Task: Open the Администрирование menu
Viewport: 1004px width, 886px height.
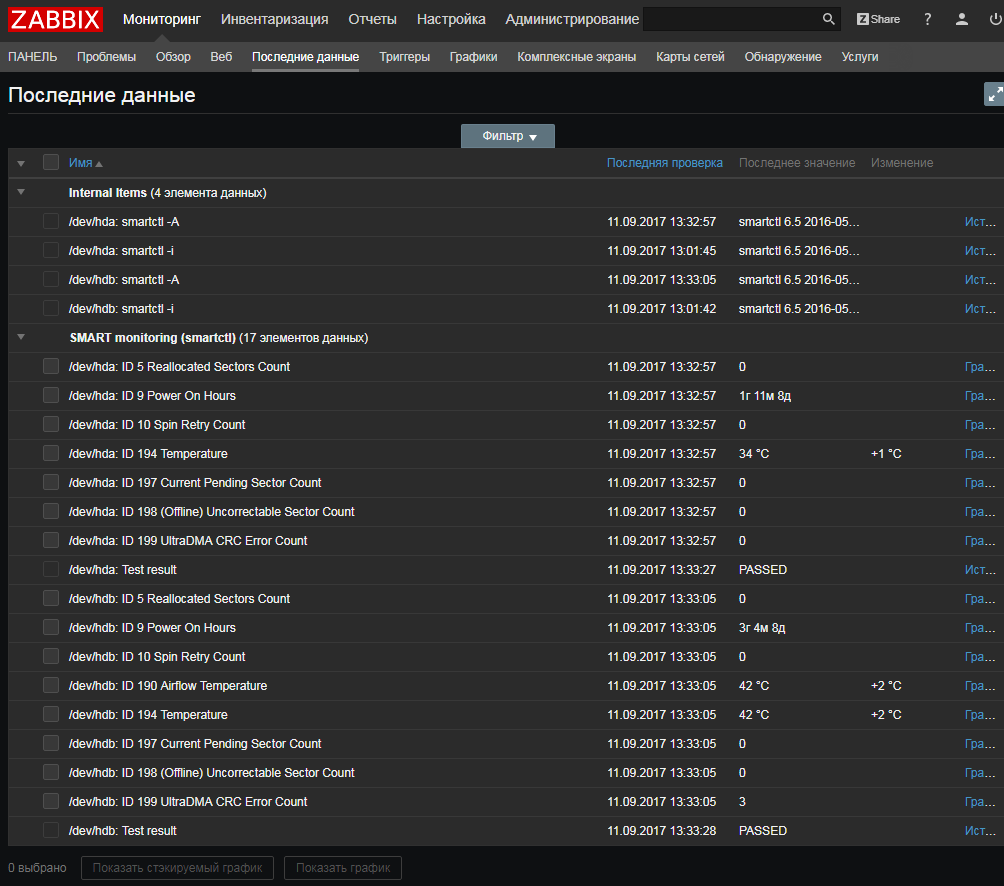Action: coord(572,19)
